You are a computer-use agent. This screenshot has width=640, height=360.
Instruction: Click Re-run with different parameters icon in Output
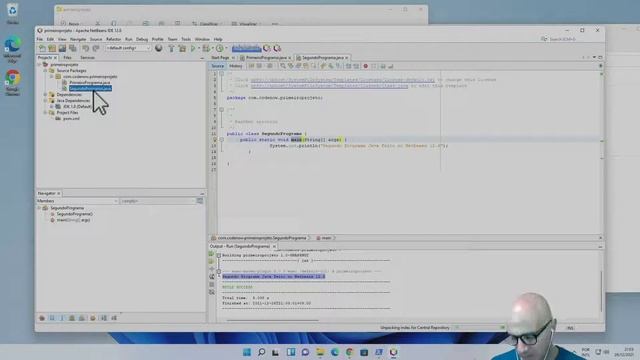click(x=211, y=262)
